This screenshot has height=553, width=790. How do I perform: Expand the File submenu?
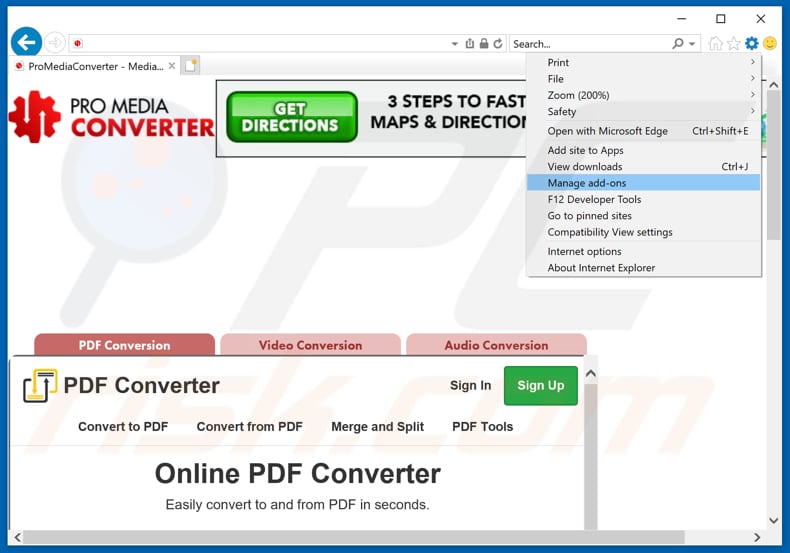click(x=644, y=79)
